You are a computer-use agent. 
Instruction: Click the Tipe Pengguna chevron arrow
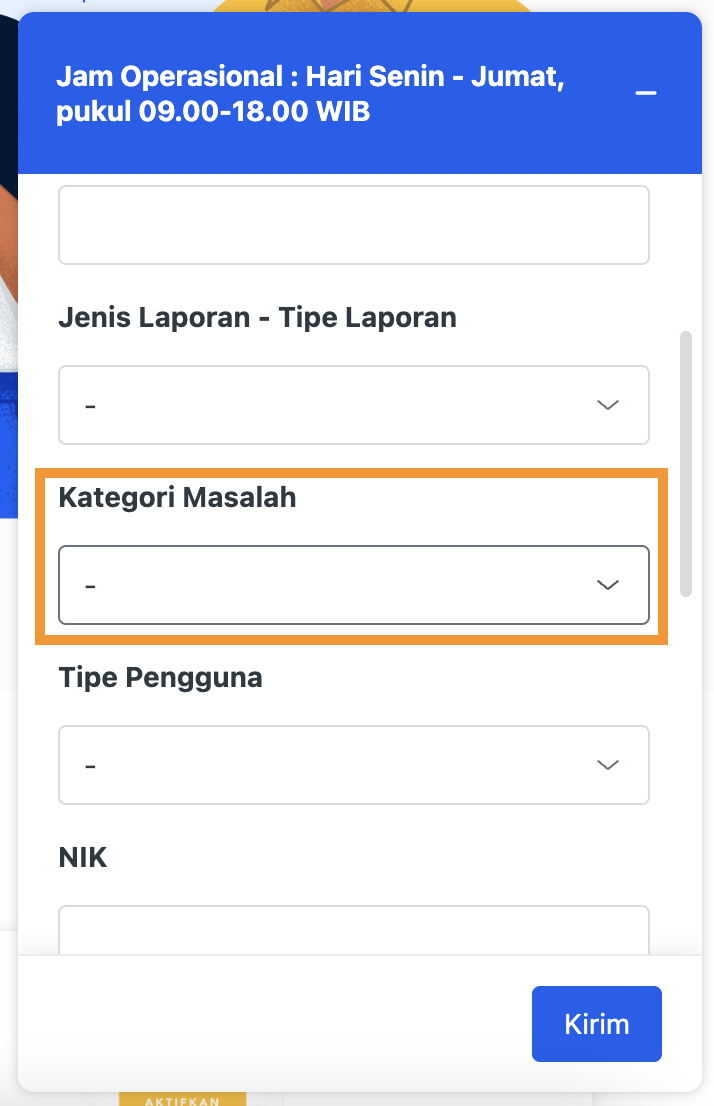(607, 765)
